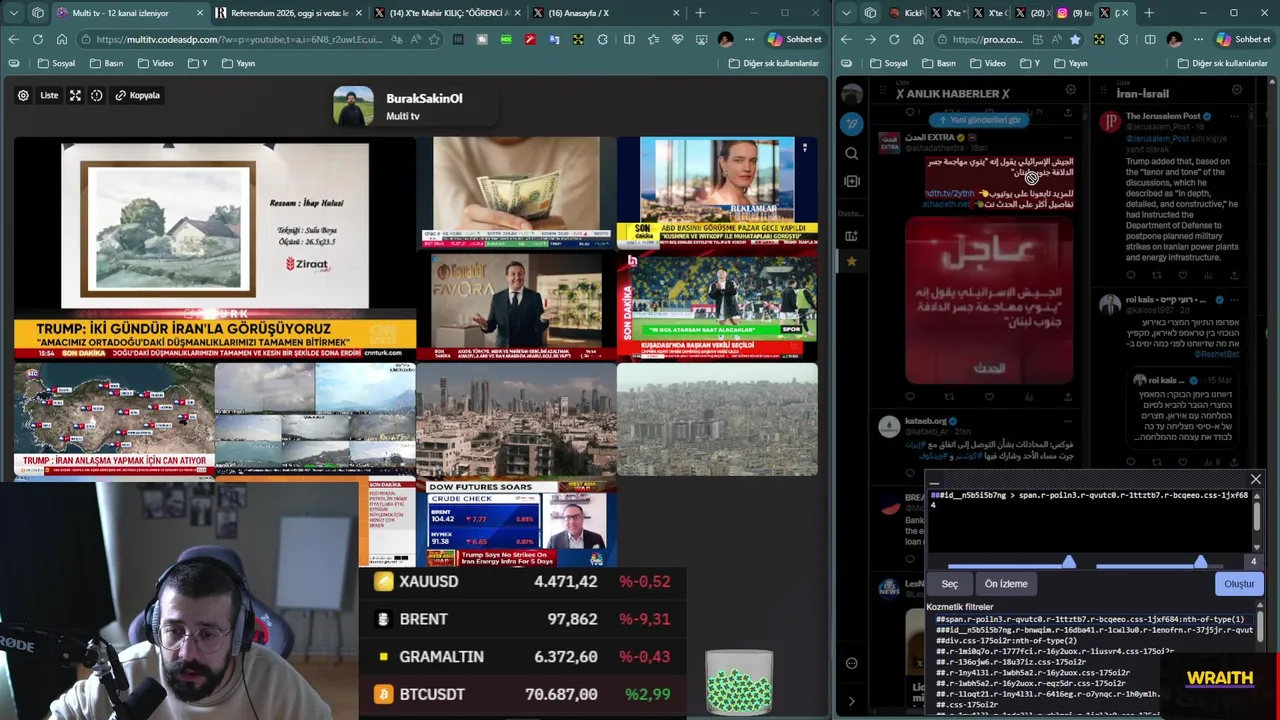1280x720 pixels.
Task: Click the BTCUSDT ticker row
Action: tap(522, 694)
